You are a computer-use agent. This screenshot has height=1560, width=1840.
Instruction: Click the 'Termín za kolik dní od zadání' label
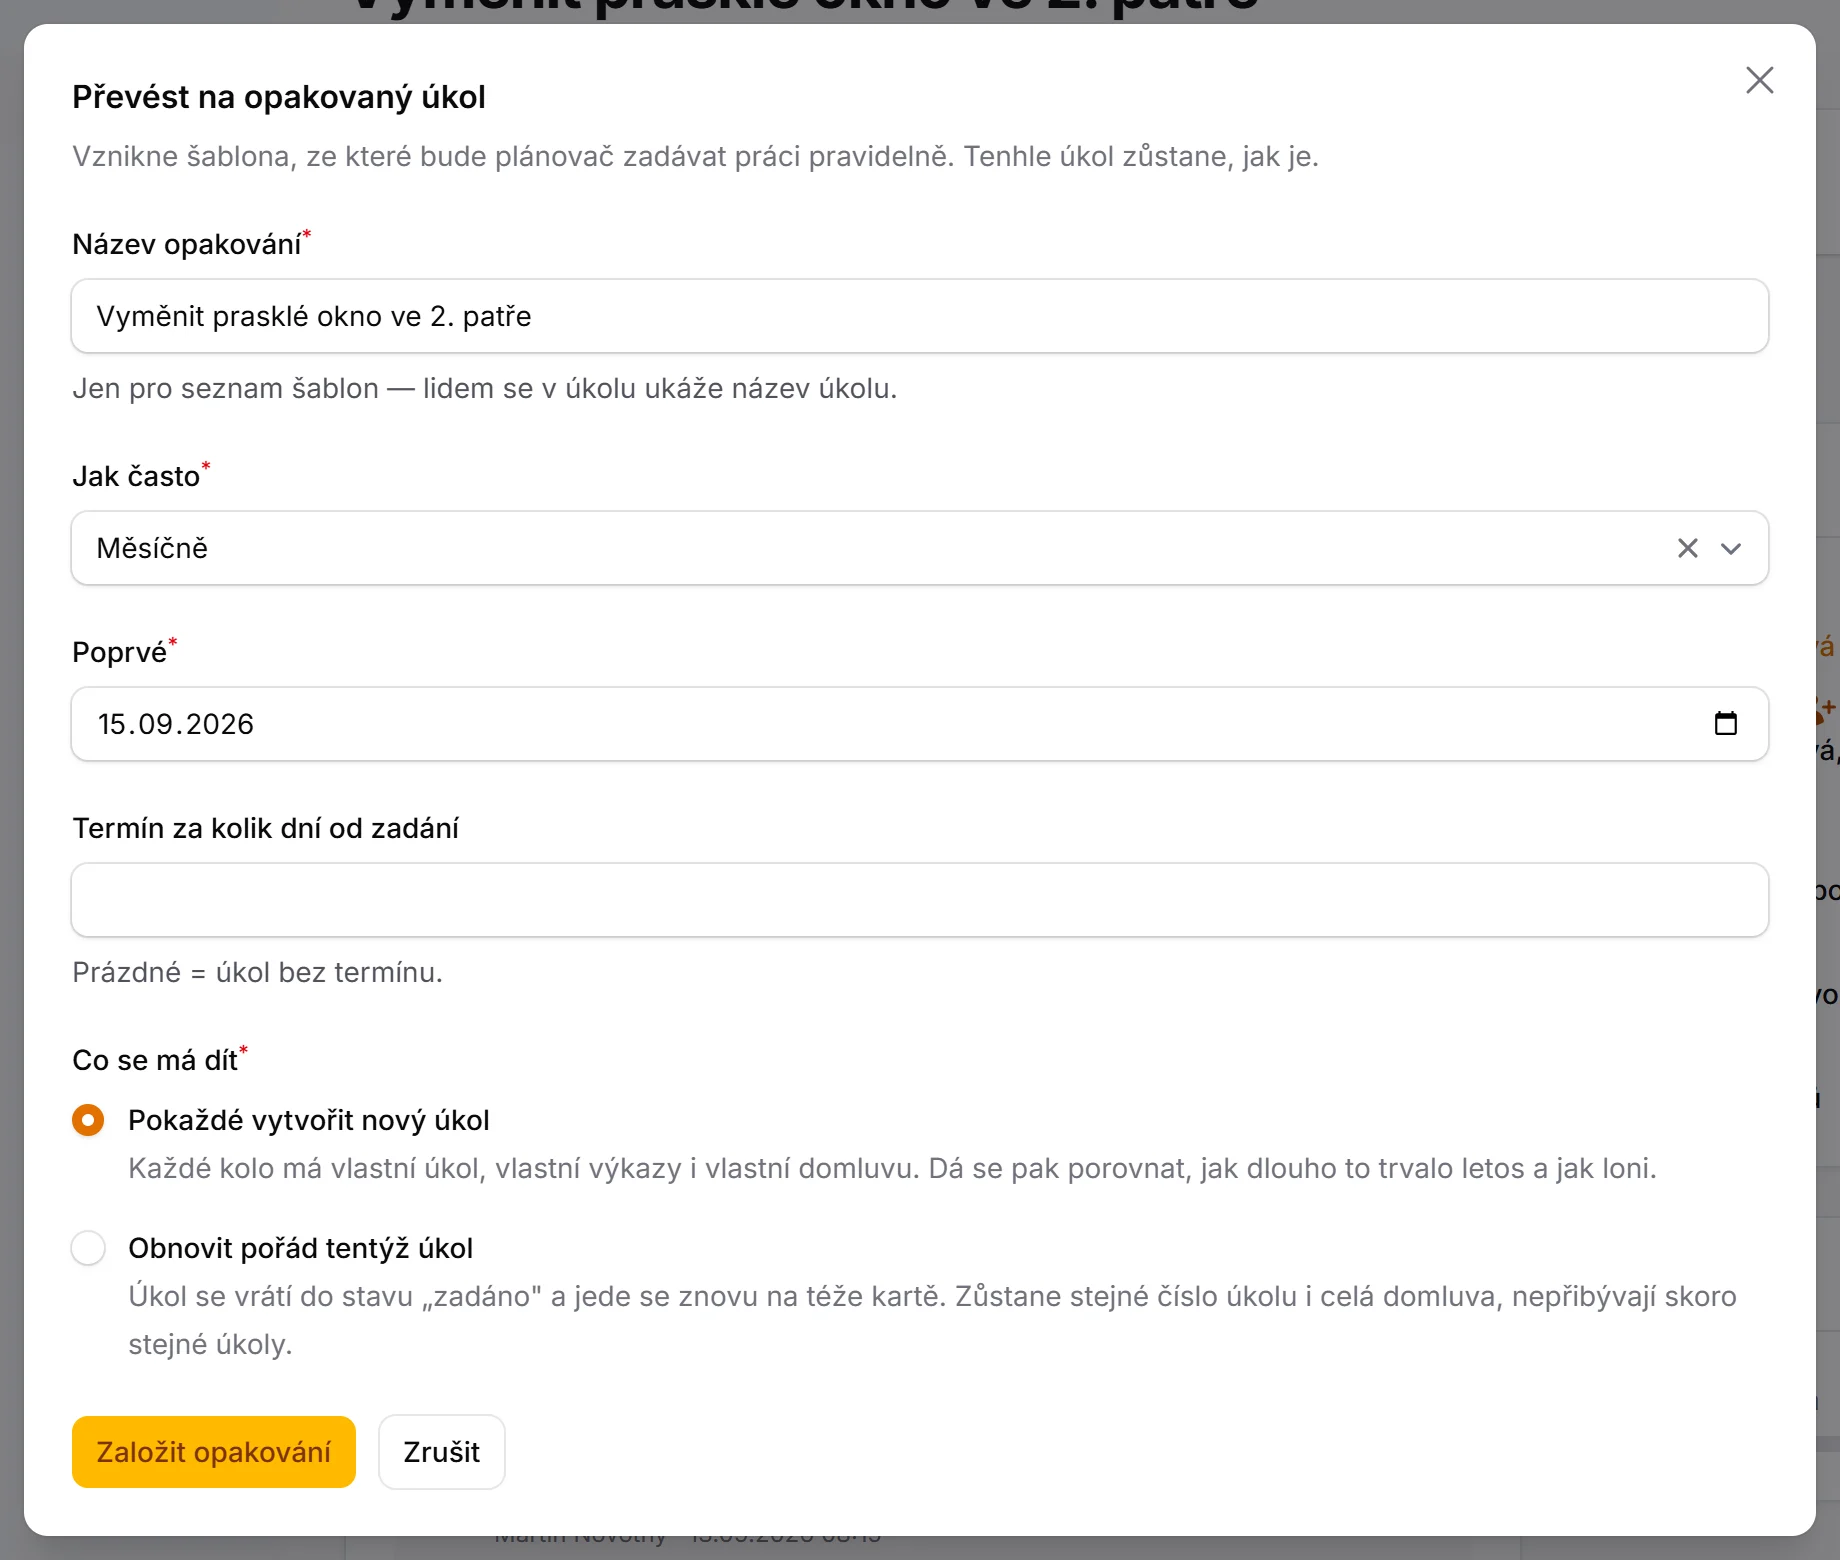coord(266,828)
